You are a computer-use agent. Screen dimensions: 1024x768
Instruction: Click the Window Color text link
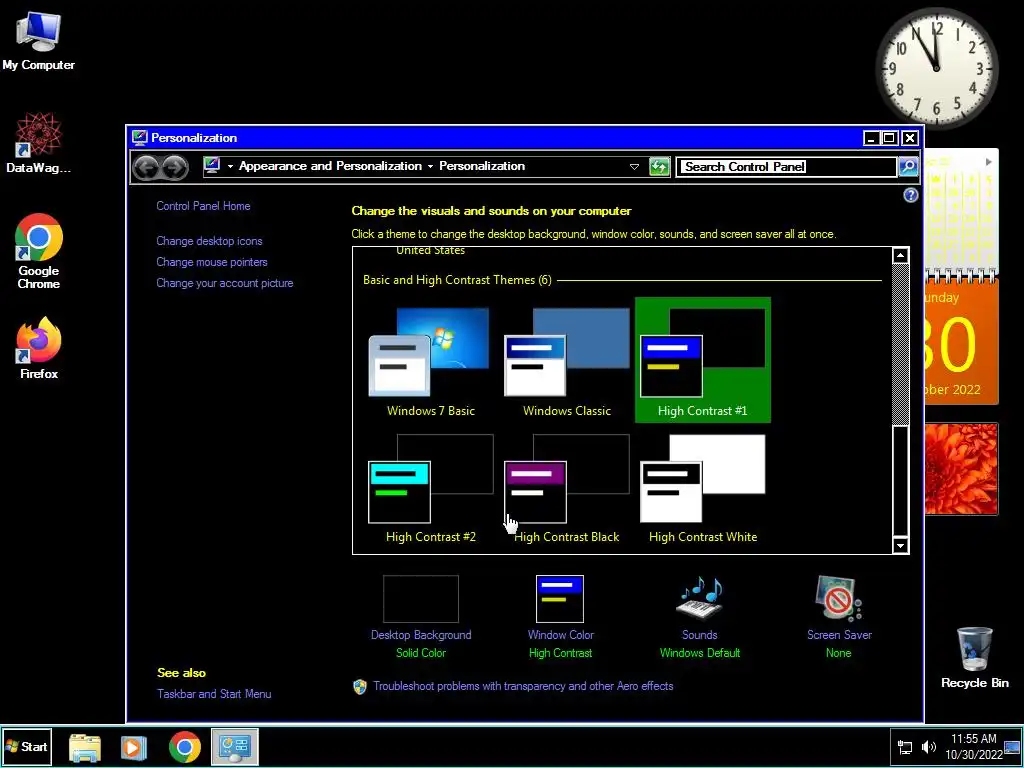560,635
